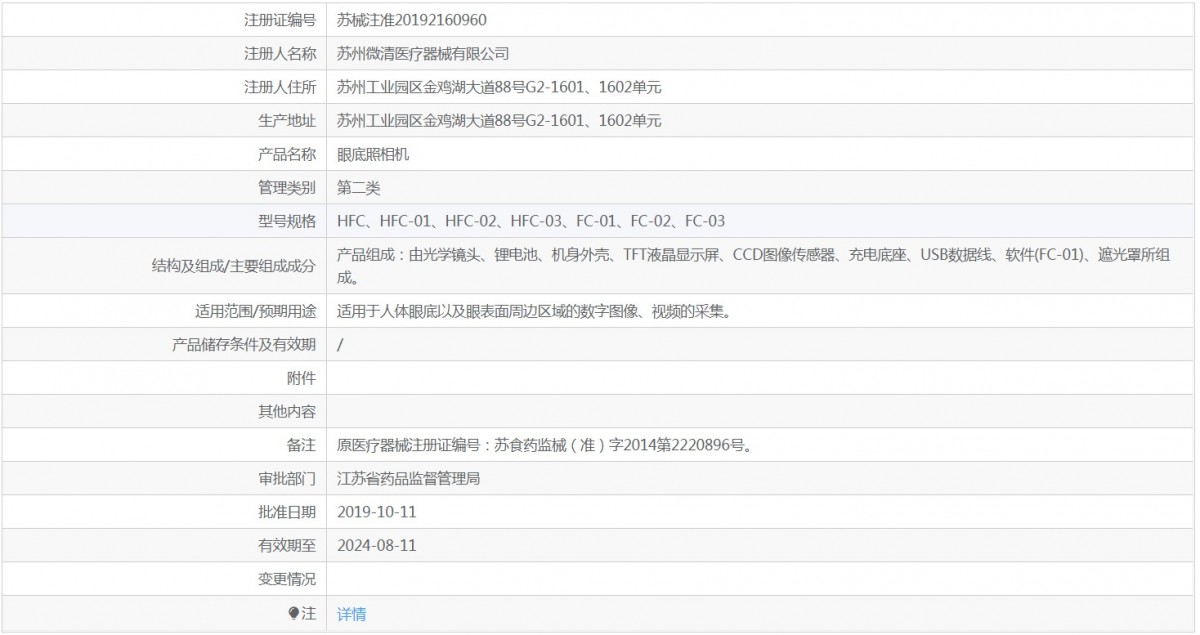The width and height of the screenshot is (1200, 635).
Task: Select model list starting with HFC、HFC-01
Action: tap(531, 221)
